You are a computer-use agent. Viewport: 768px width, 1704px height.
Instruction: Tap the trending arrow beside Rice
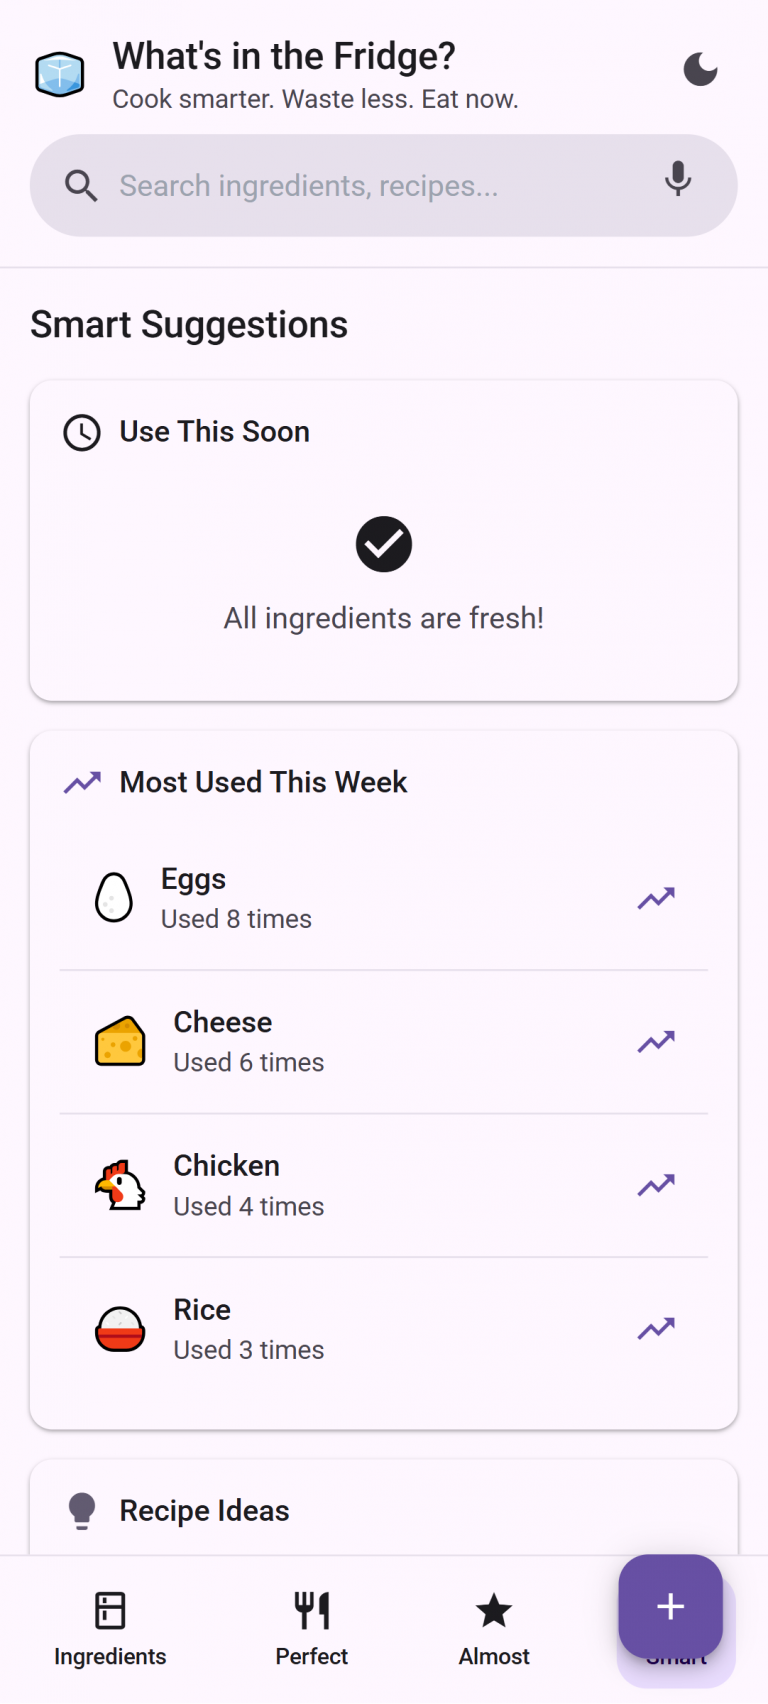pyautogui.click(x=656, y=1329)
